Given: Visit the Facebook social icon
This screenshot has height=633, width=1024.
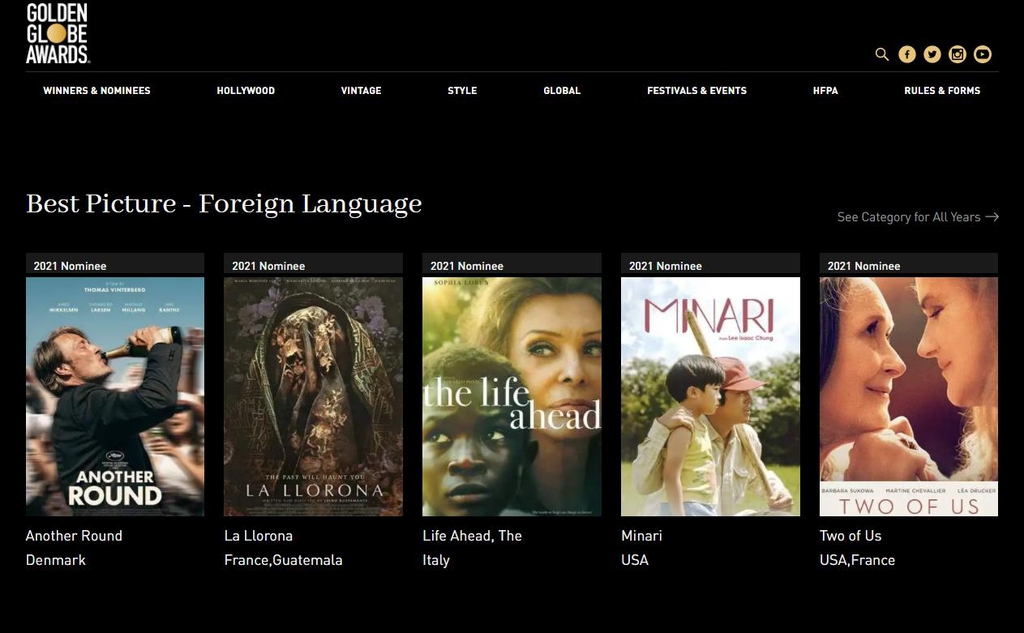Looking at the screenshot, I should [907, 54].
